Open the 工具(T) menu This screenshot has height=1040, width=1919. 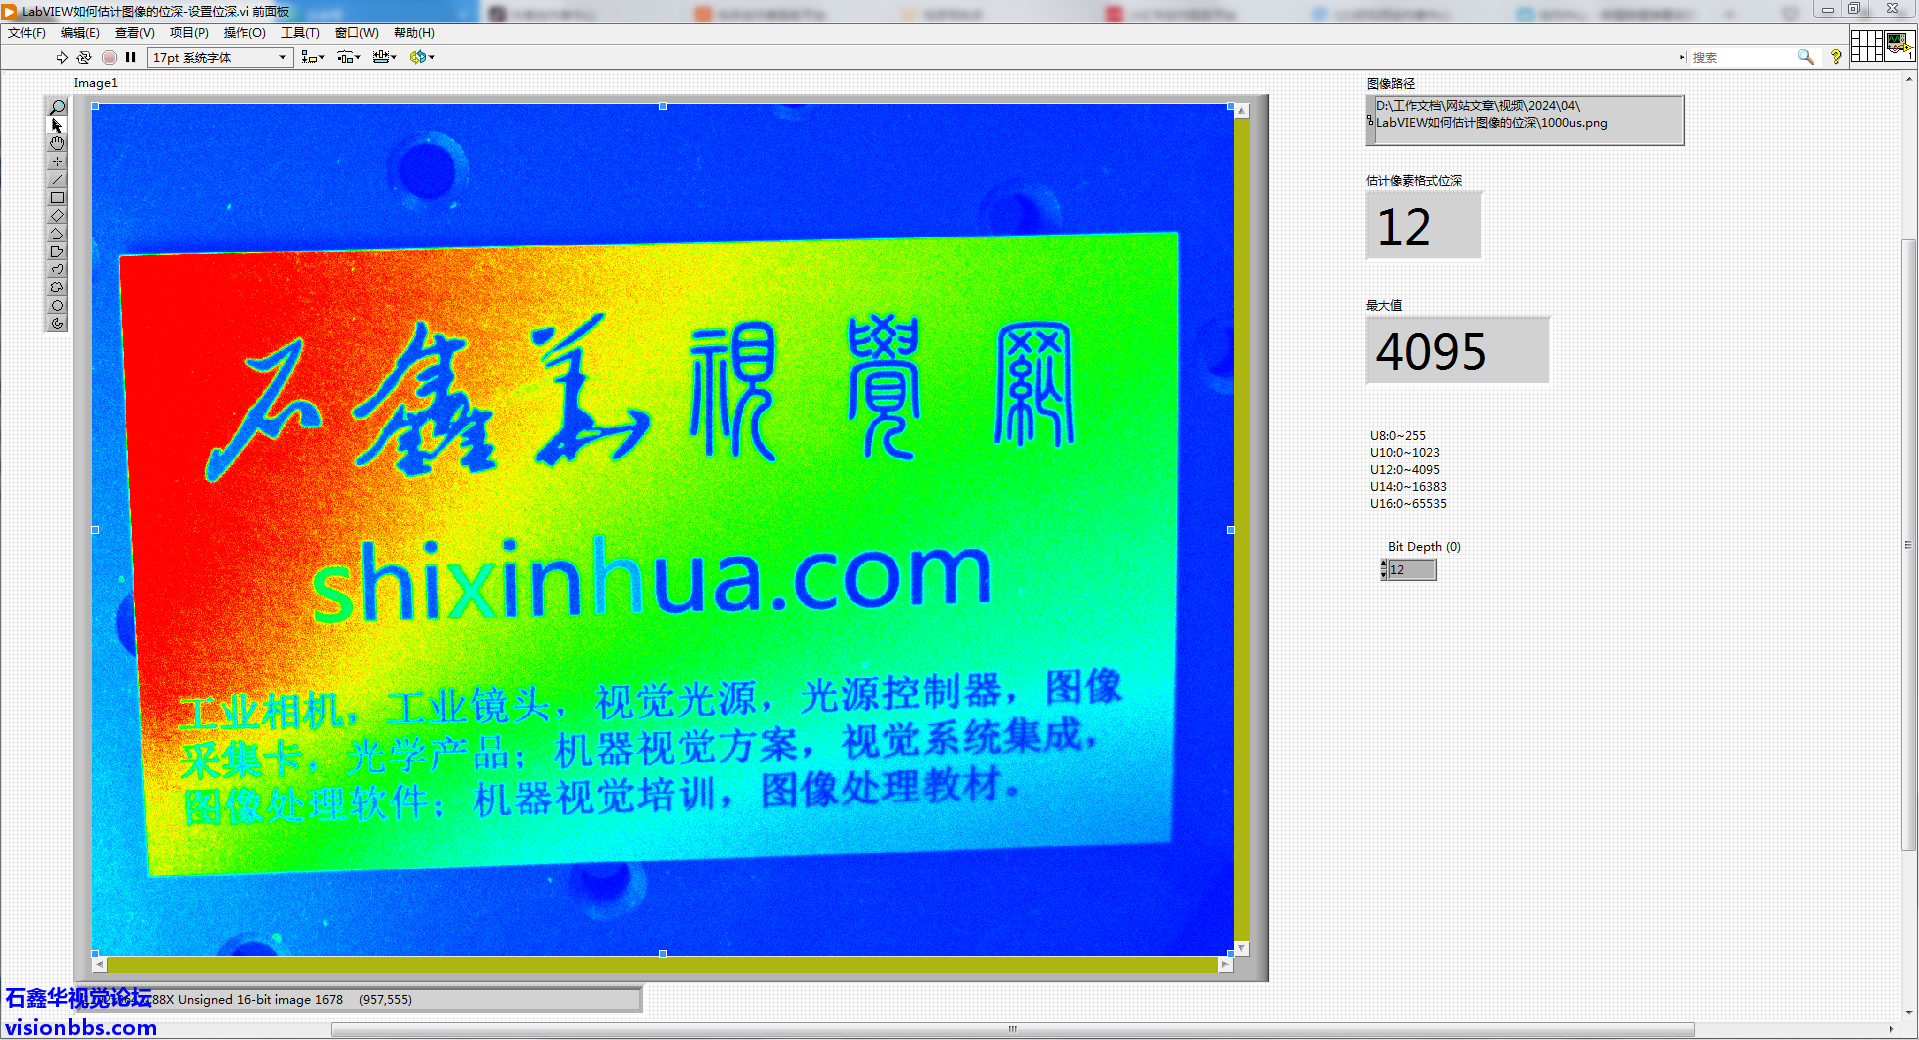300,33
